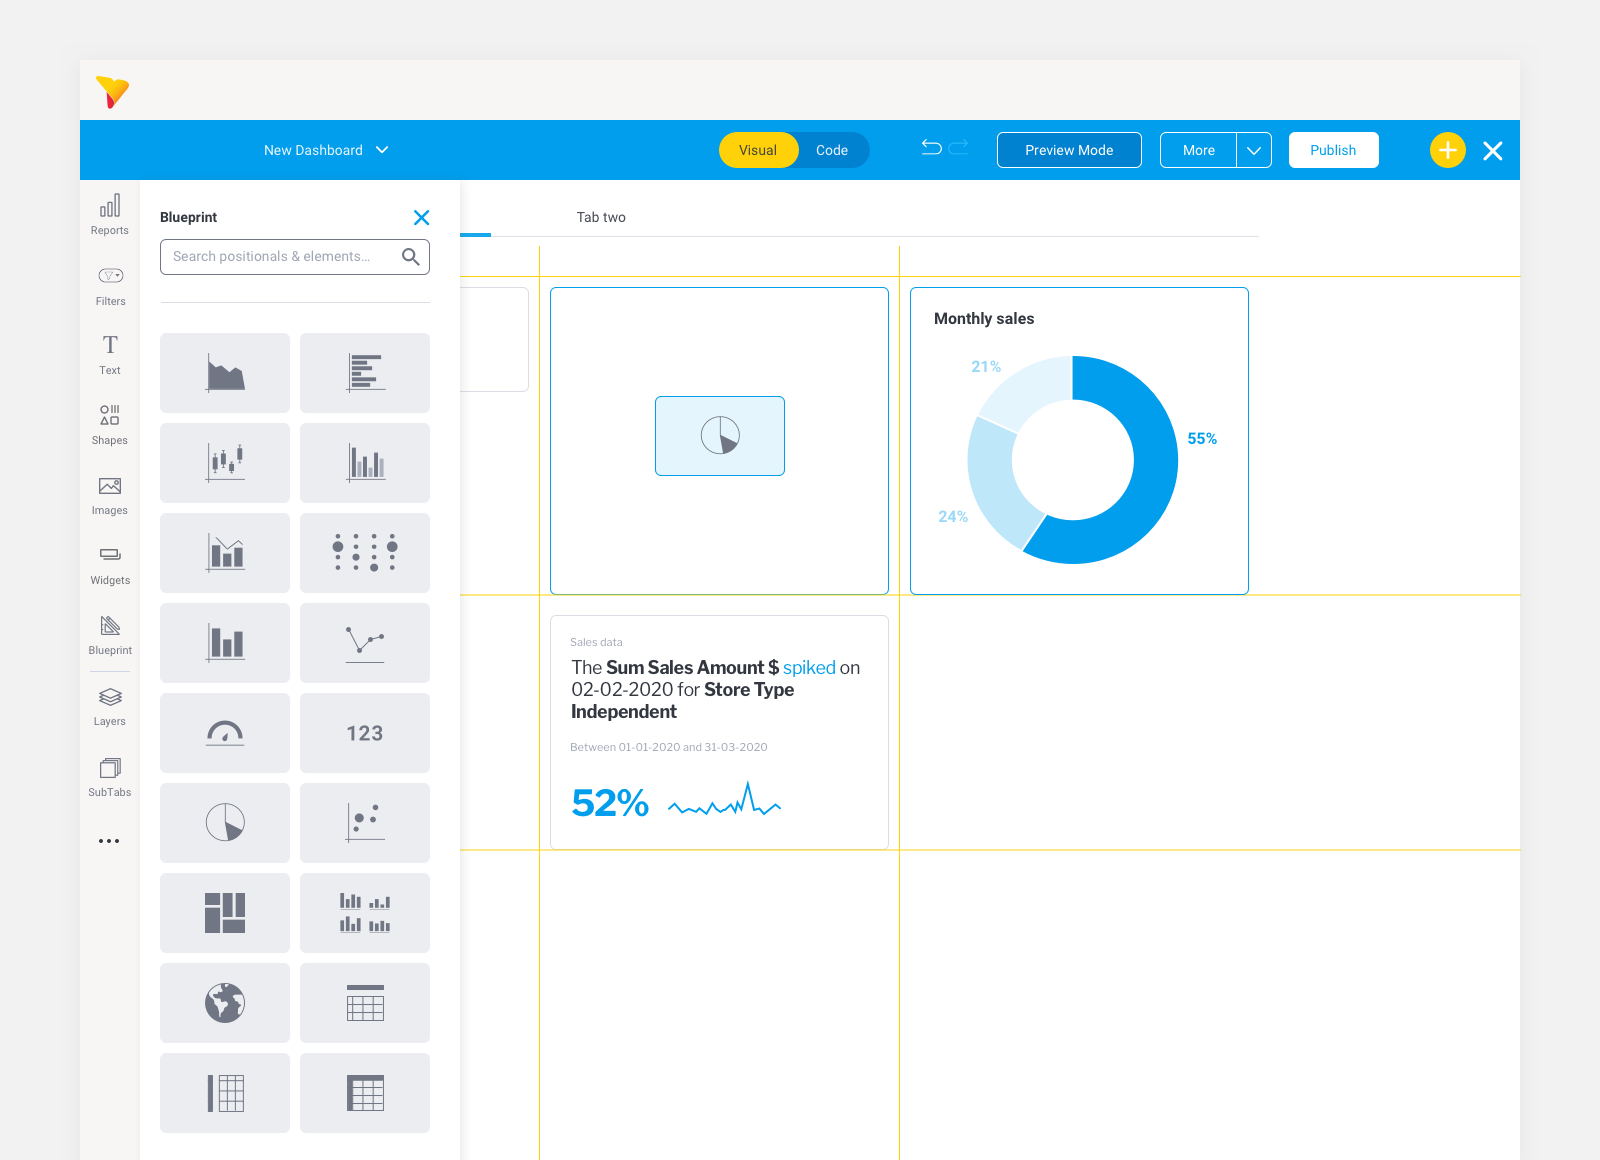Enter Preview Mode

[1068, 150]
